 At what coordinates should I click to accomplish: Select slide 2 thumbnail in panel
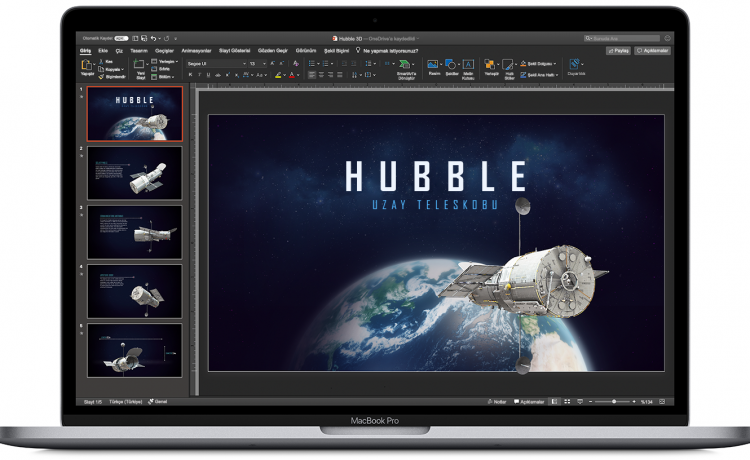(134, 173)
